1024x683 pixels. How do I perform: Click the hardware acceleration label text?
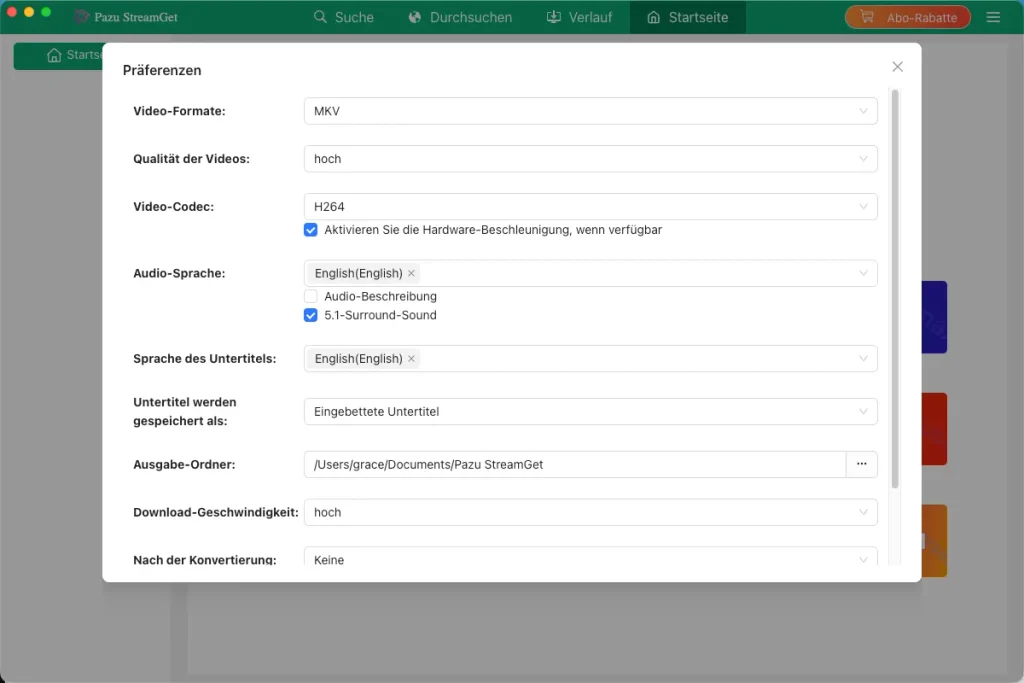coord(493,230)
